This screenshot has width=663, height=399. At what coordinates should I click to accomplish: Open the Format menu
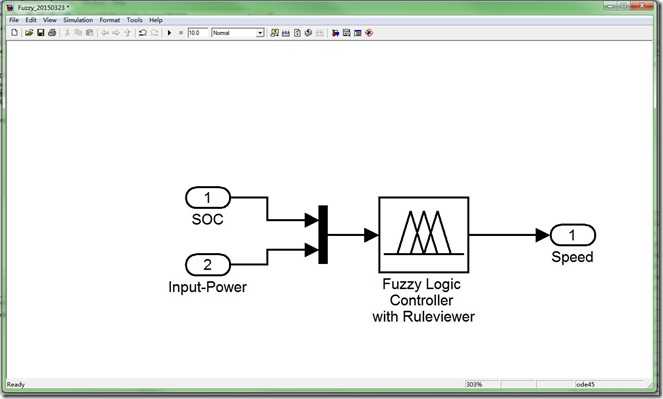110,20
